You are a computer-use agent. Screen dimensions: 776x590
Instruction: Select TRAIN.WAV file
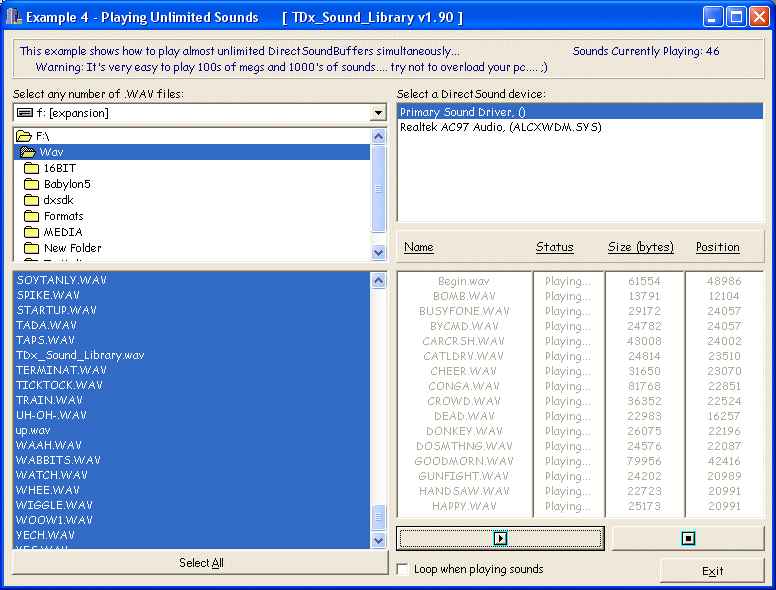pos(192,400)
